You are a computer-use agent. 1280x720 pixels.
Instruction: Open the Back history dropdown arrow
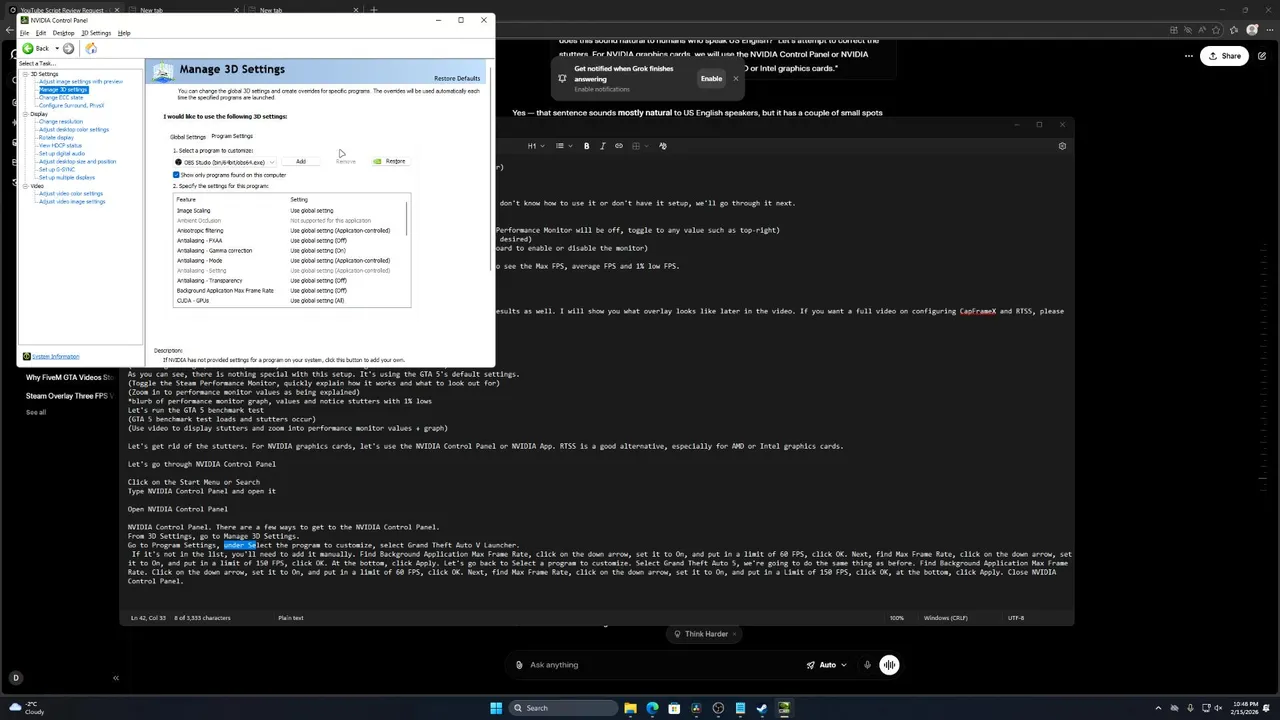point(55,48)
